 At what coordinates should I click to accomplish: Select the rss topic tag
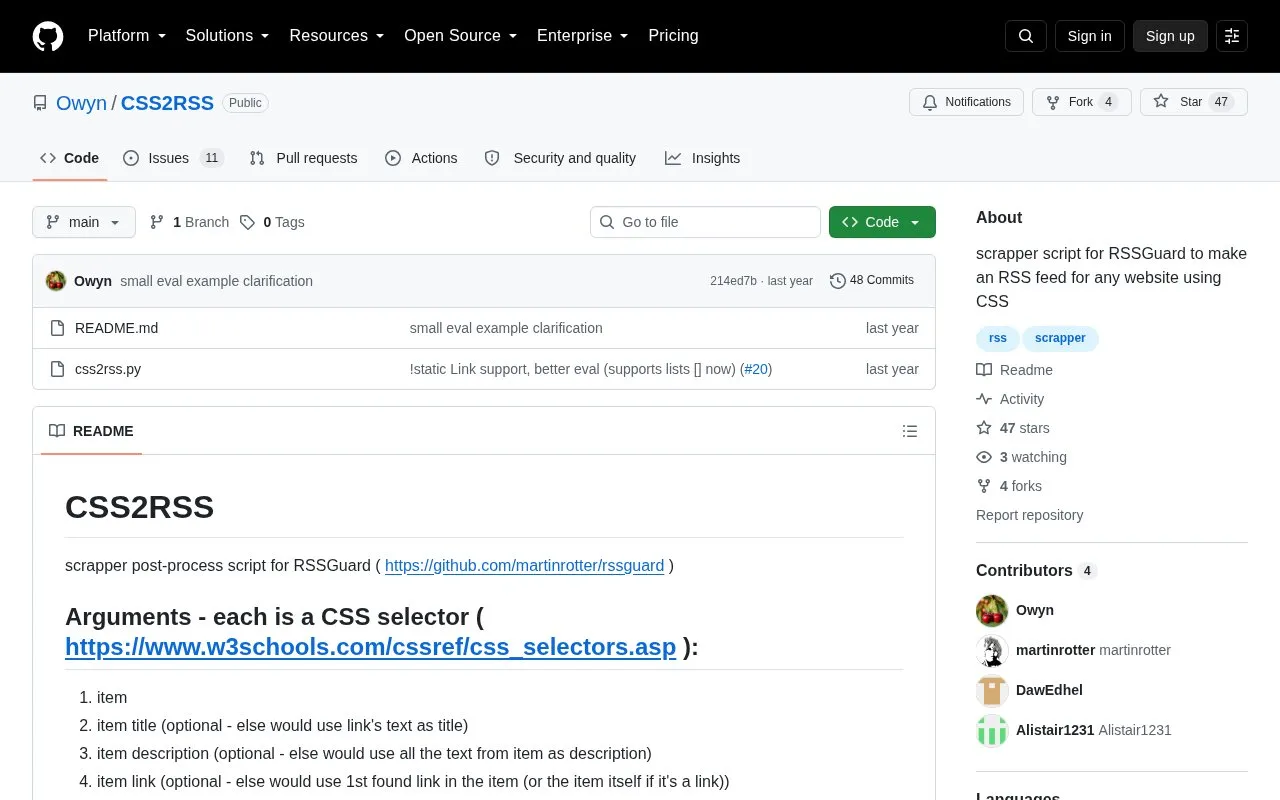tap(998, 338)
